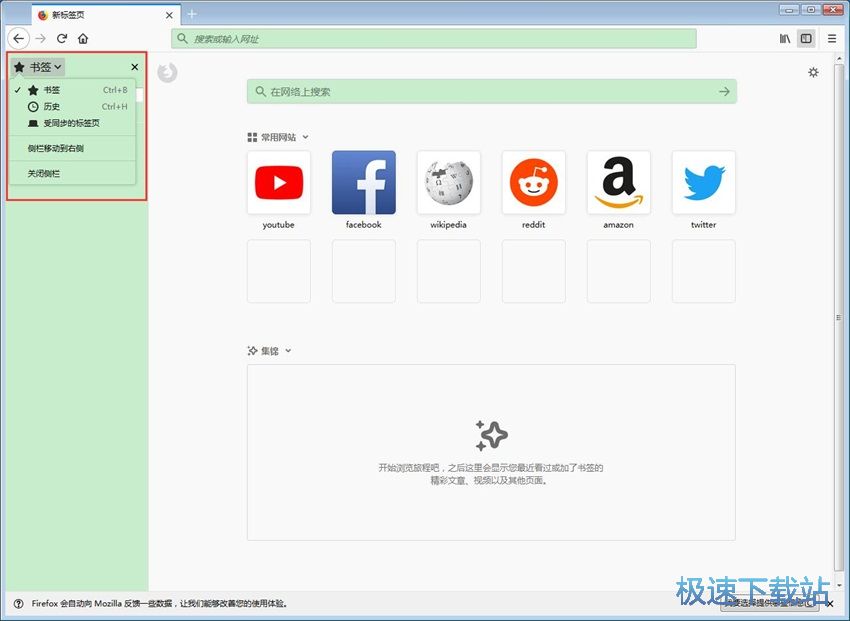The width and height of the screenshot is (850, 621).
Task: Open a new tab with plus button
Action: pyautogui.click(x=192, y=15)
